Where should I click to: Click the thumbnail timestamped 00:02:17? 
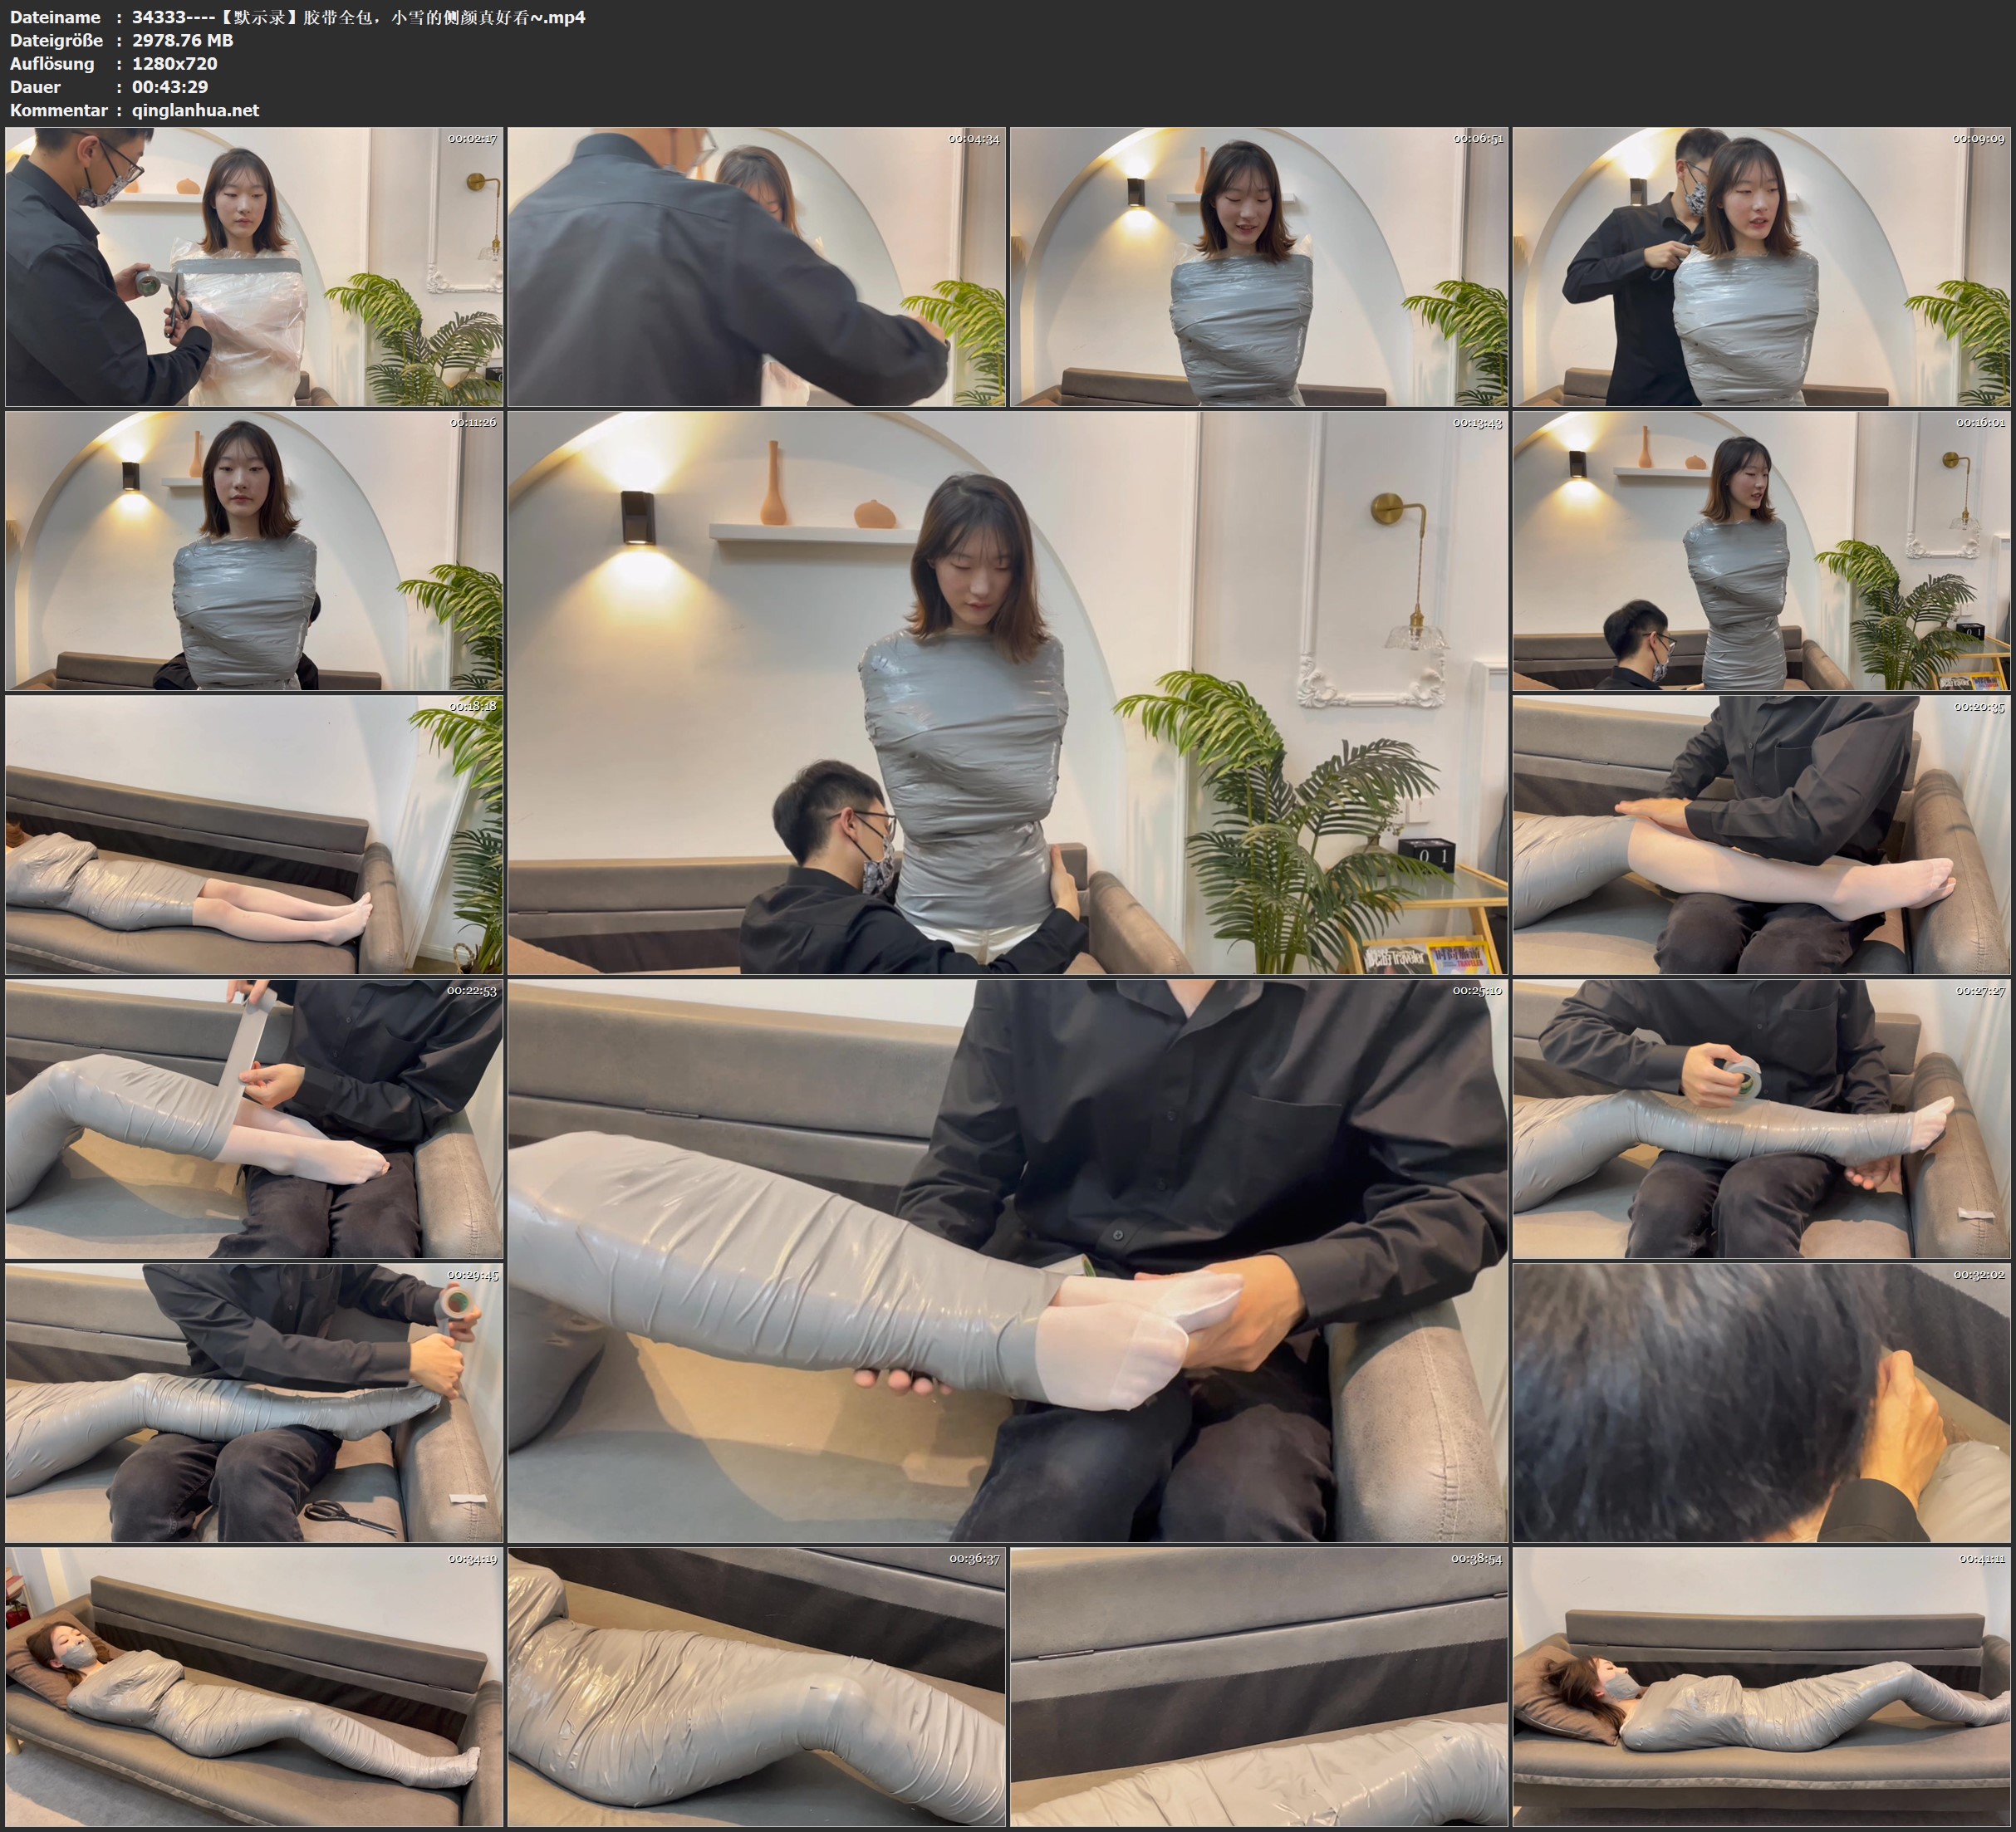tap(254, 266)
